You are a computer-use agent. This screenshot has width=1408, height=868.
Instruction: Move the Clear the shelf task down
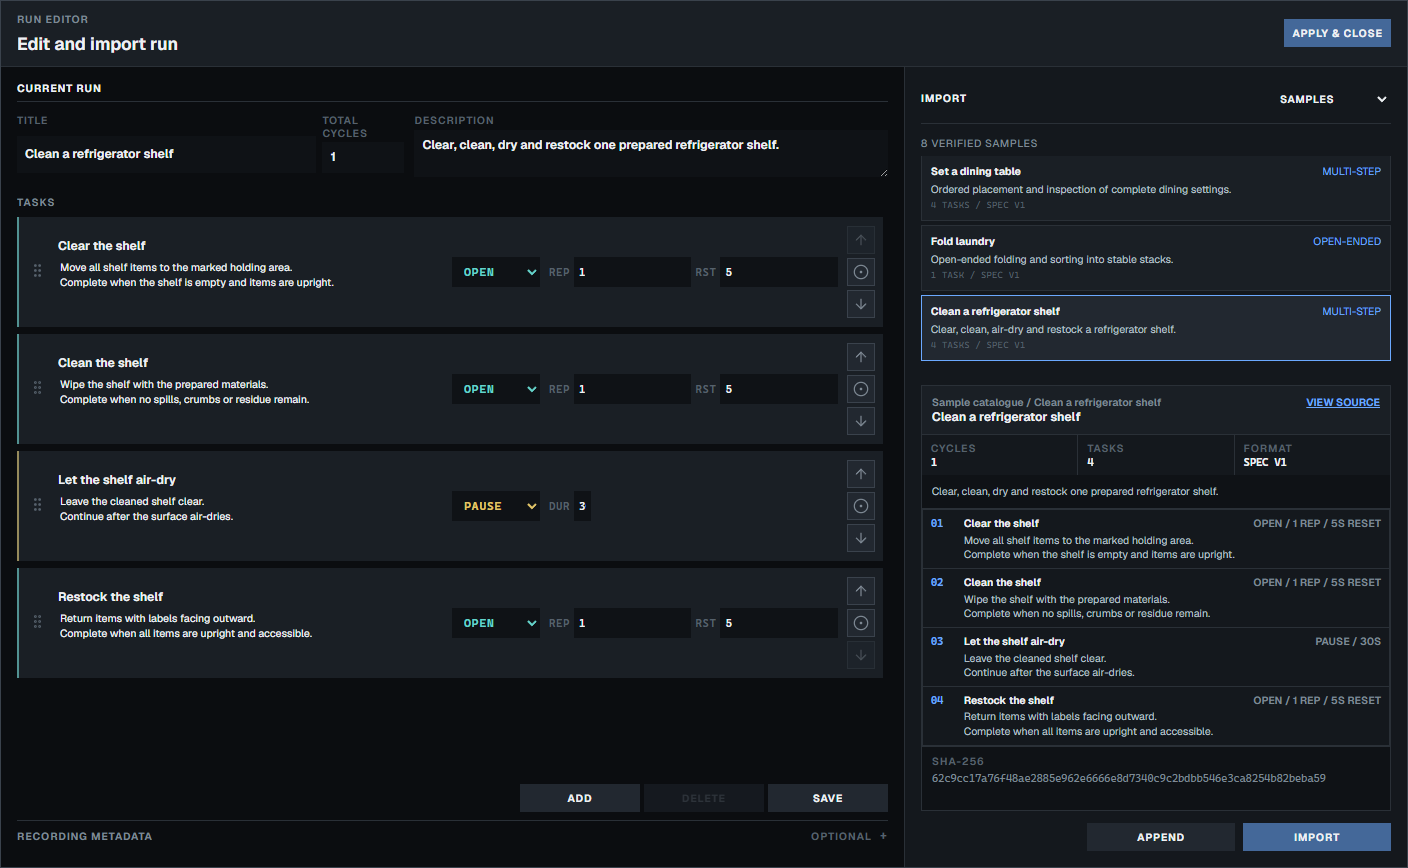coord(861,304)
